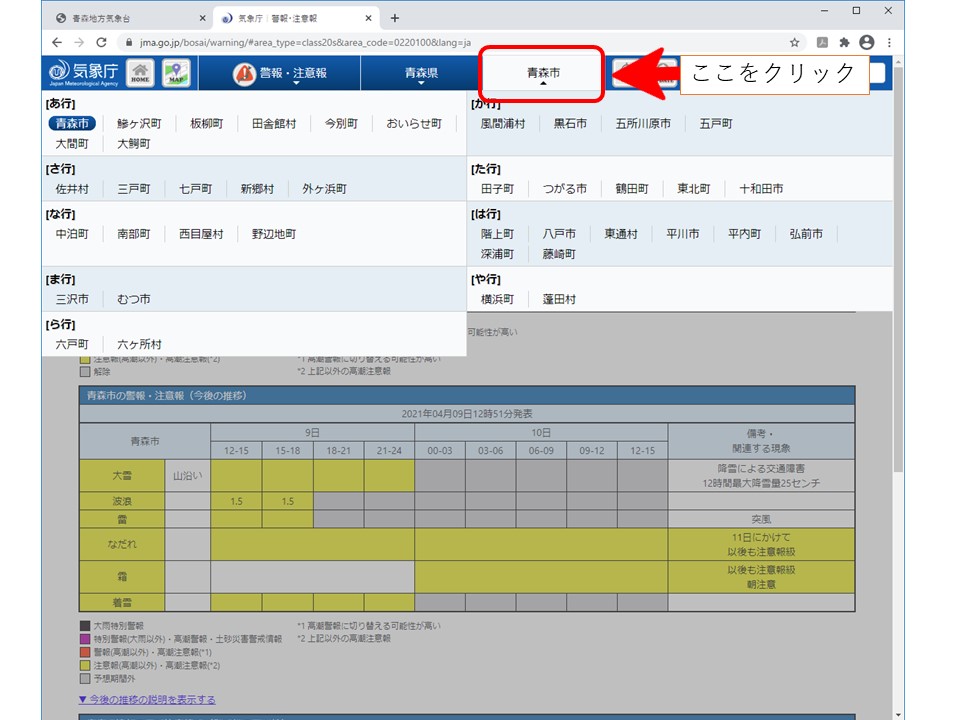Select 横浜町
This screenshot has height=720, width=960.
(x=497, y=299)
